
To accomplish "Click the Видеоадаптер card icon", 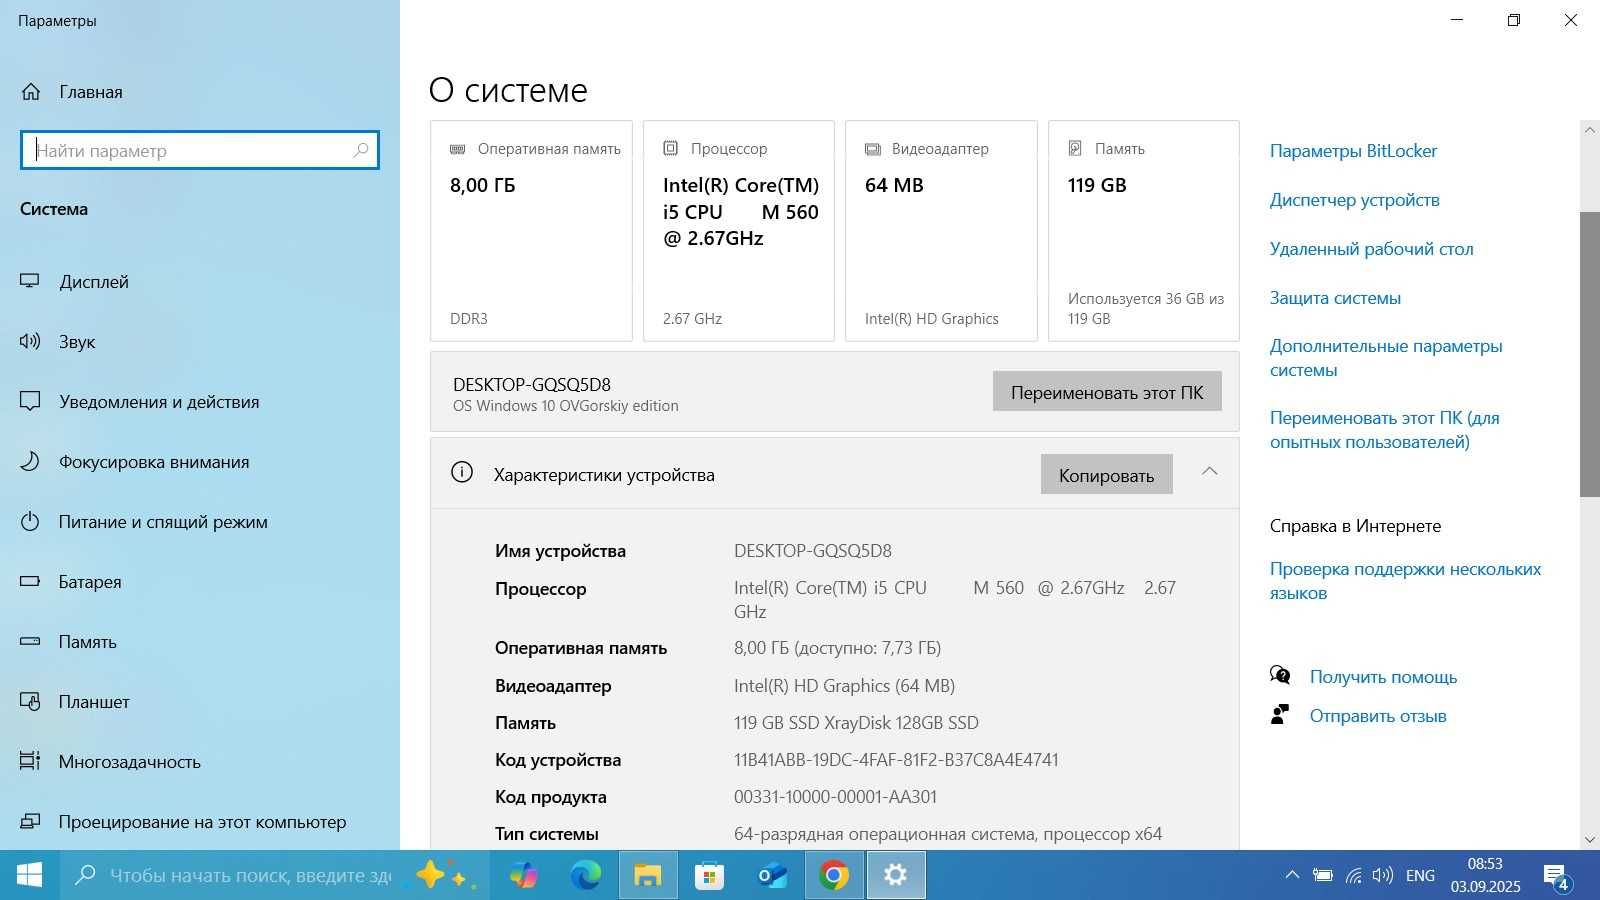I will coord(873,149).
